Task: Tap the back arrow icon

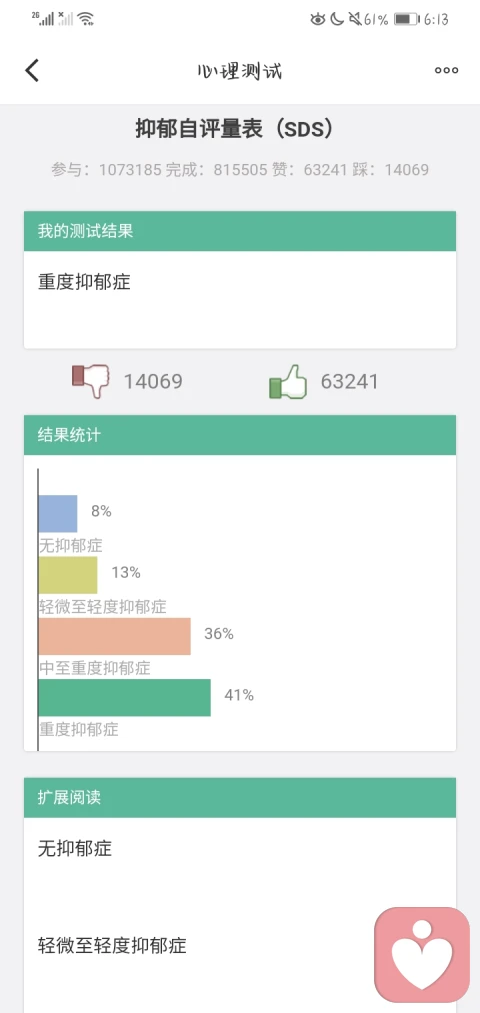Action: tap(32, 70)
